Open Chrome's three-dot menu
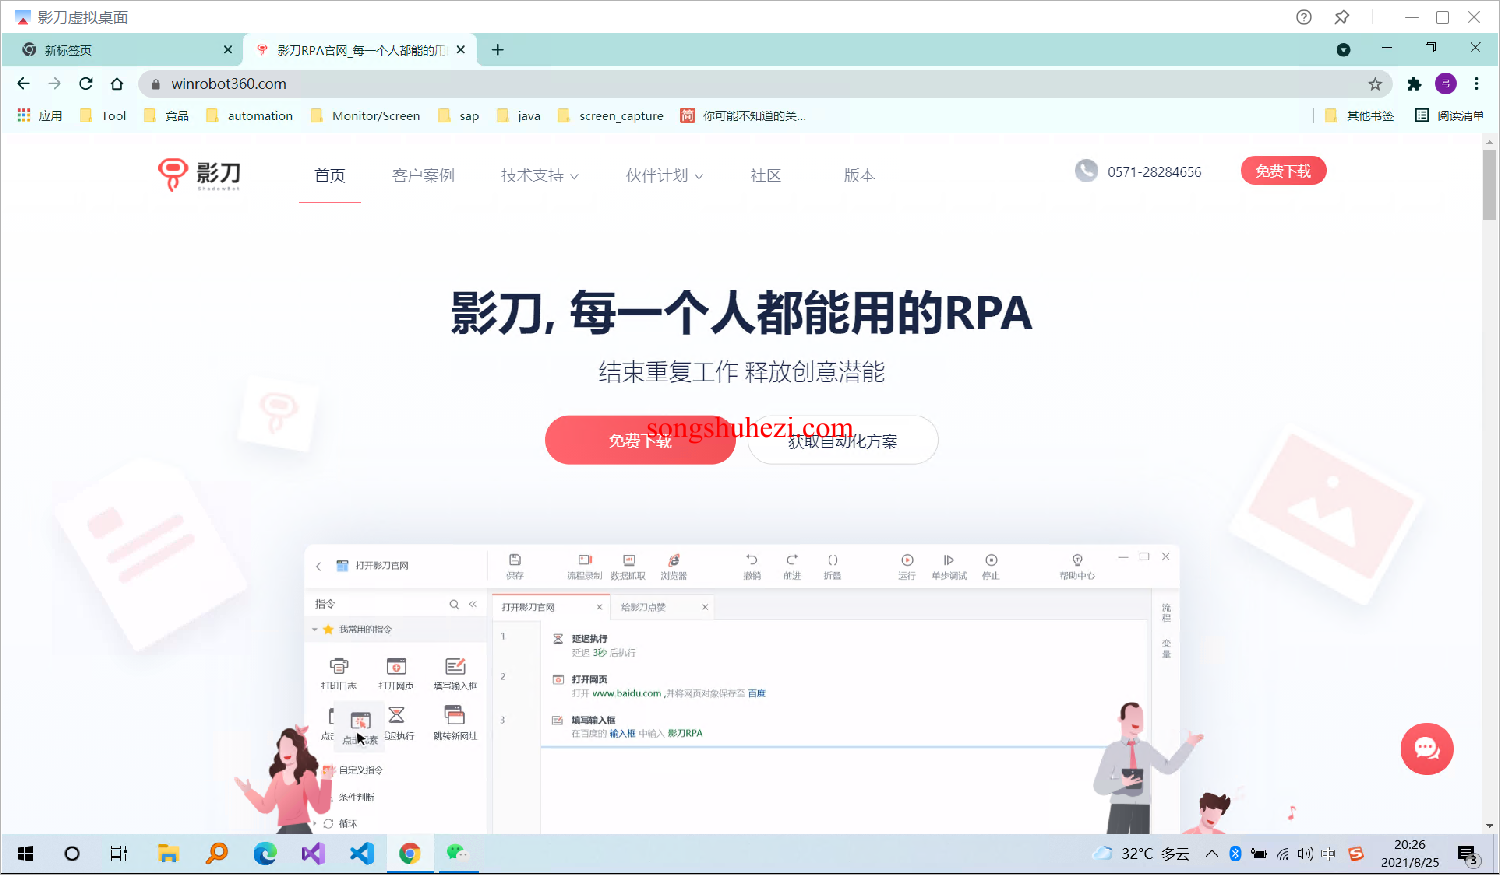 click(x=1476, y=84)
